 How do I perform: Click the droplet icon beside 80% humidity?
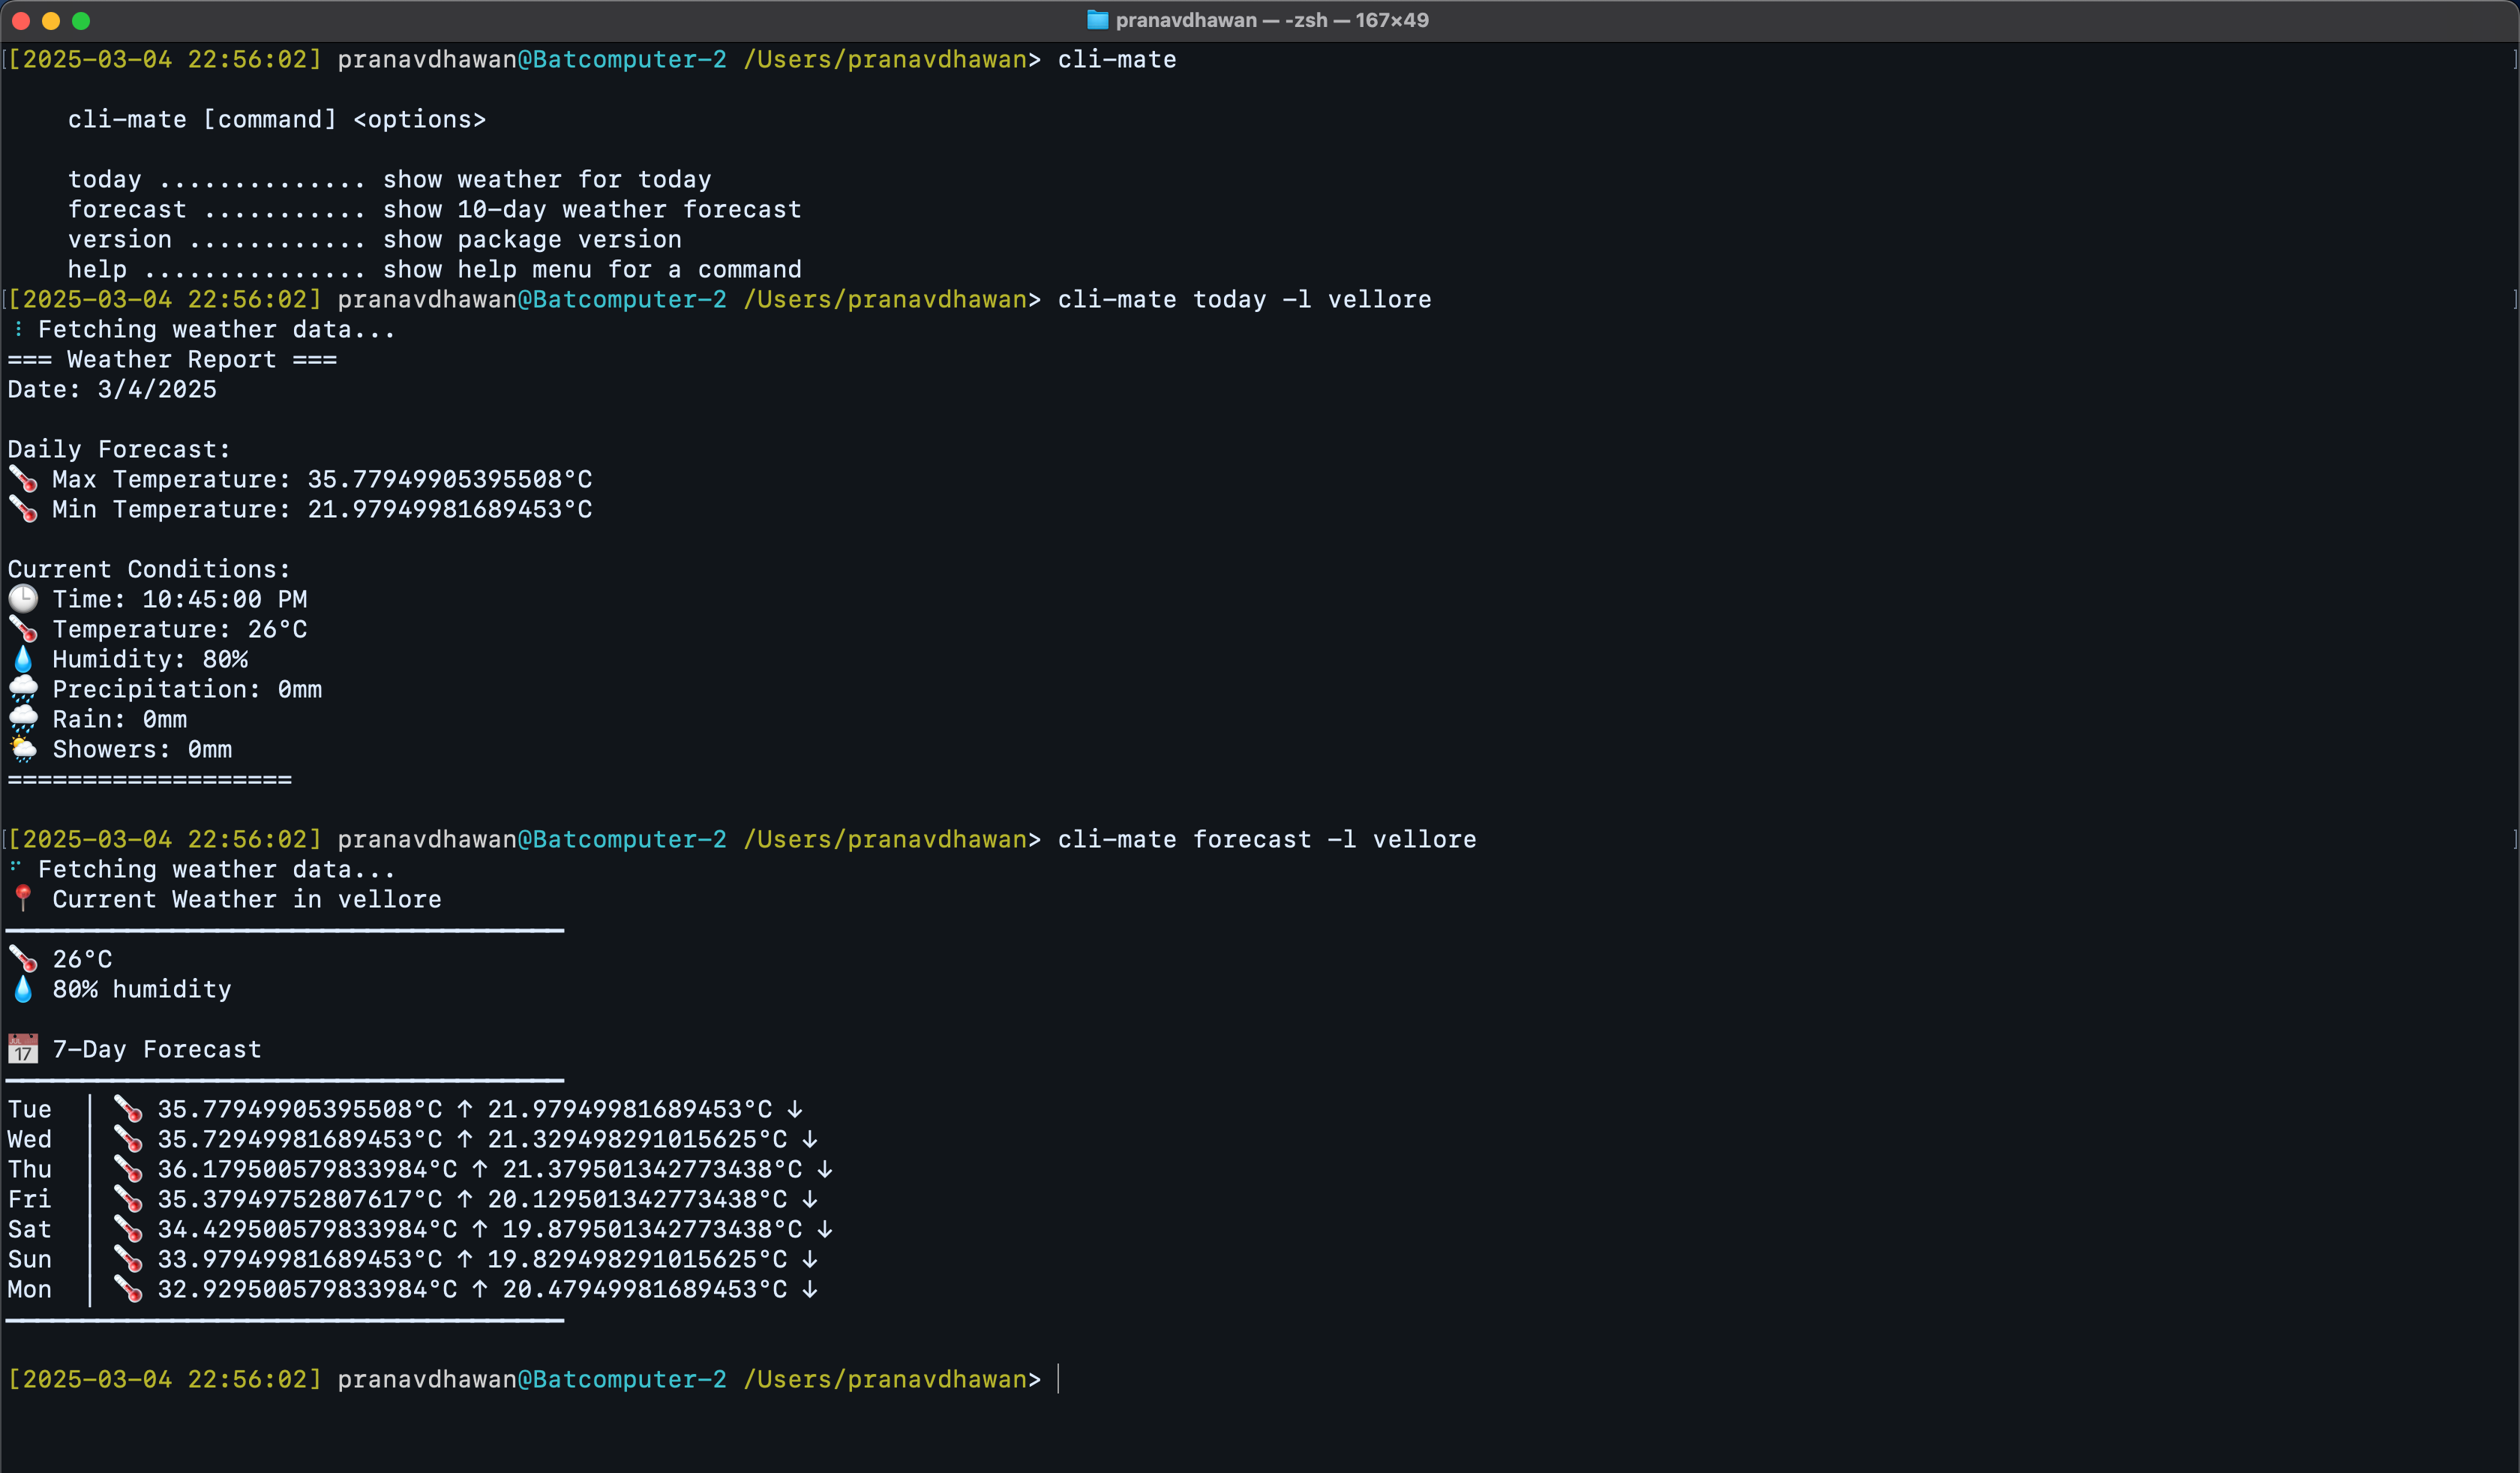23,989
